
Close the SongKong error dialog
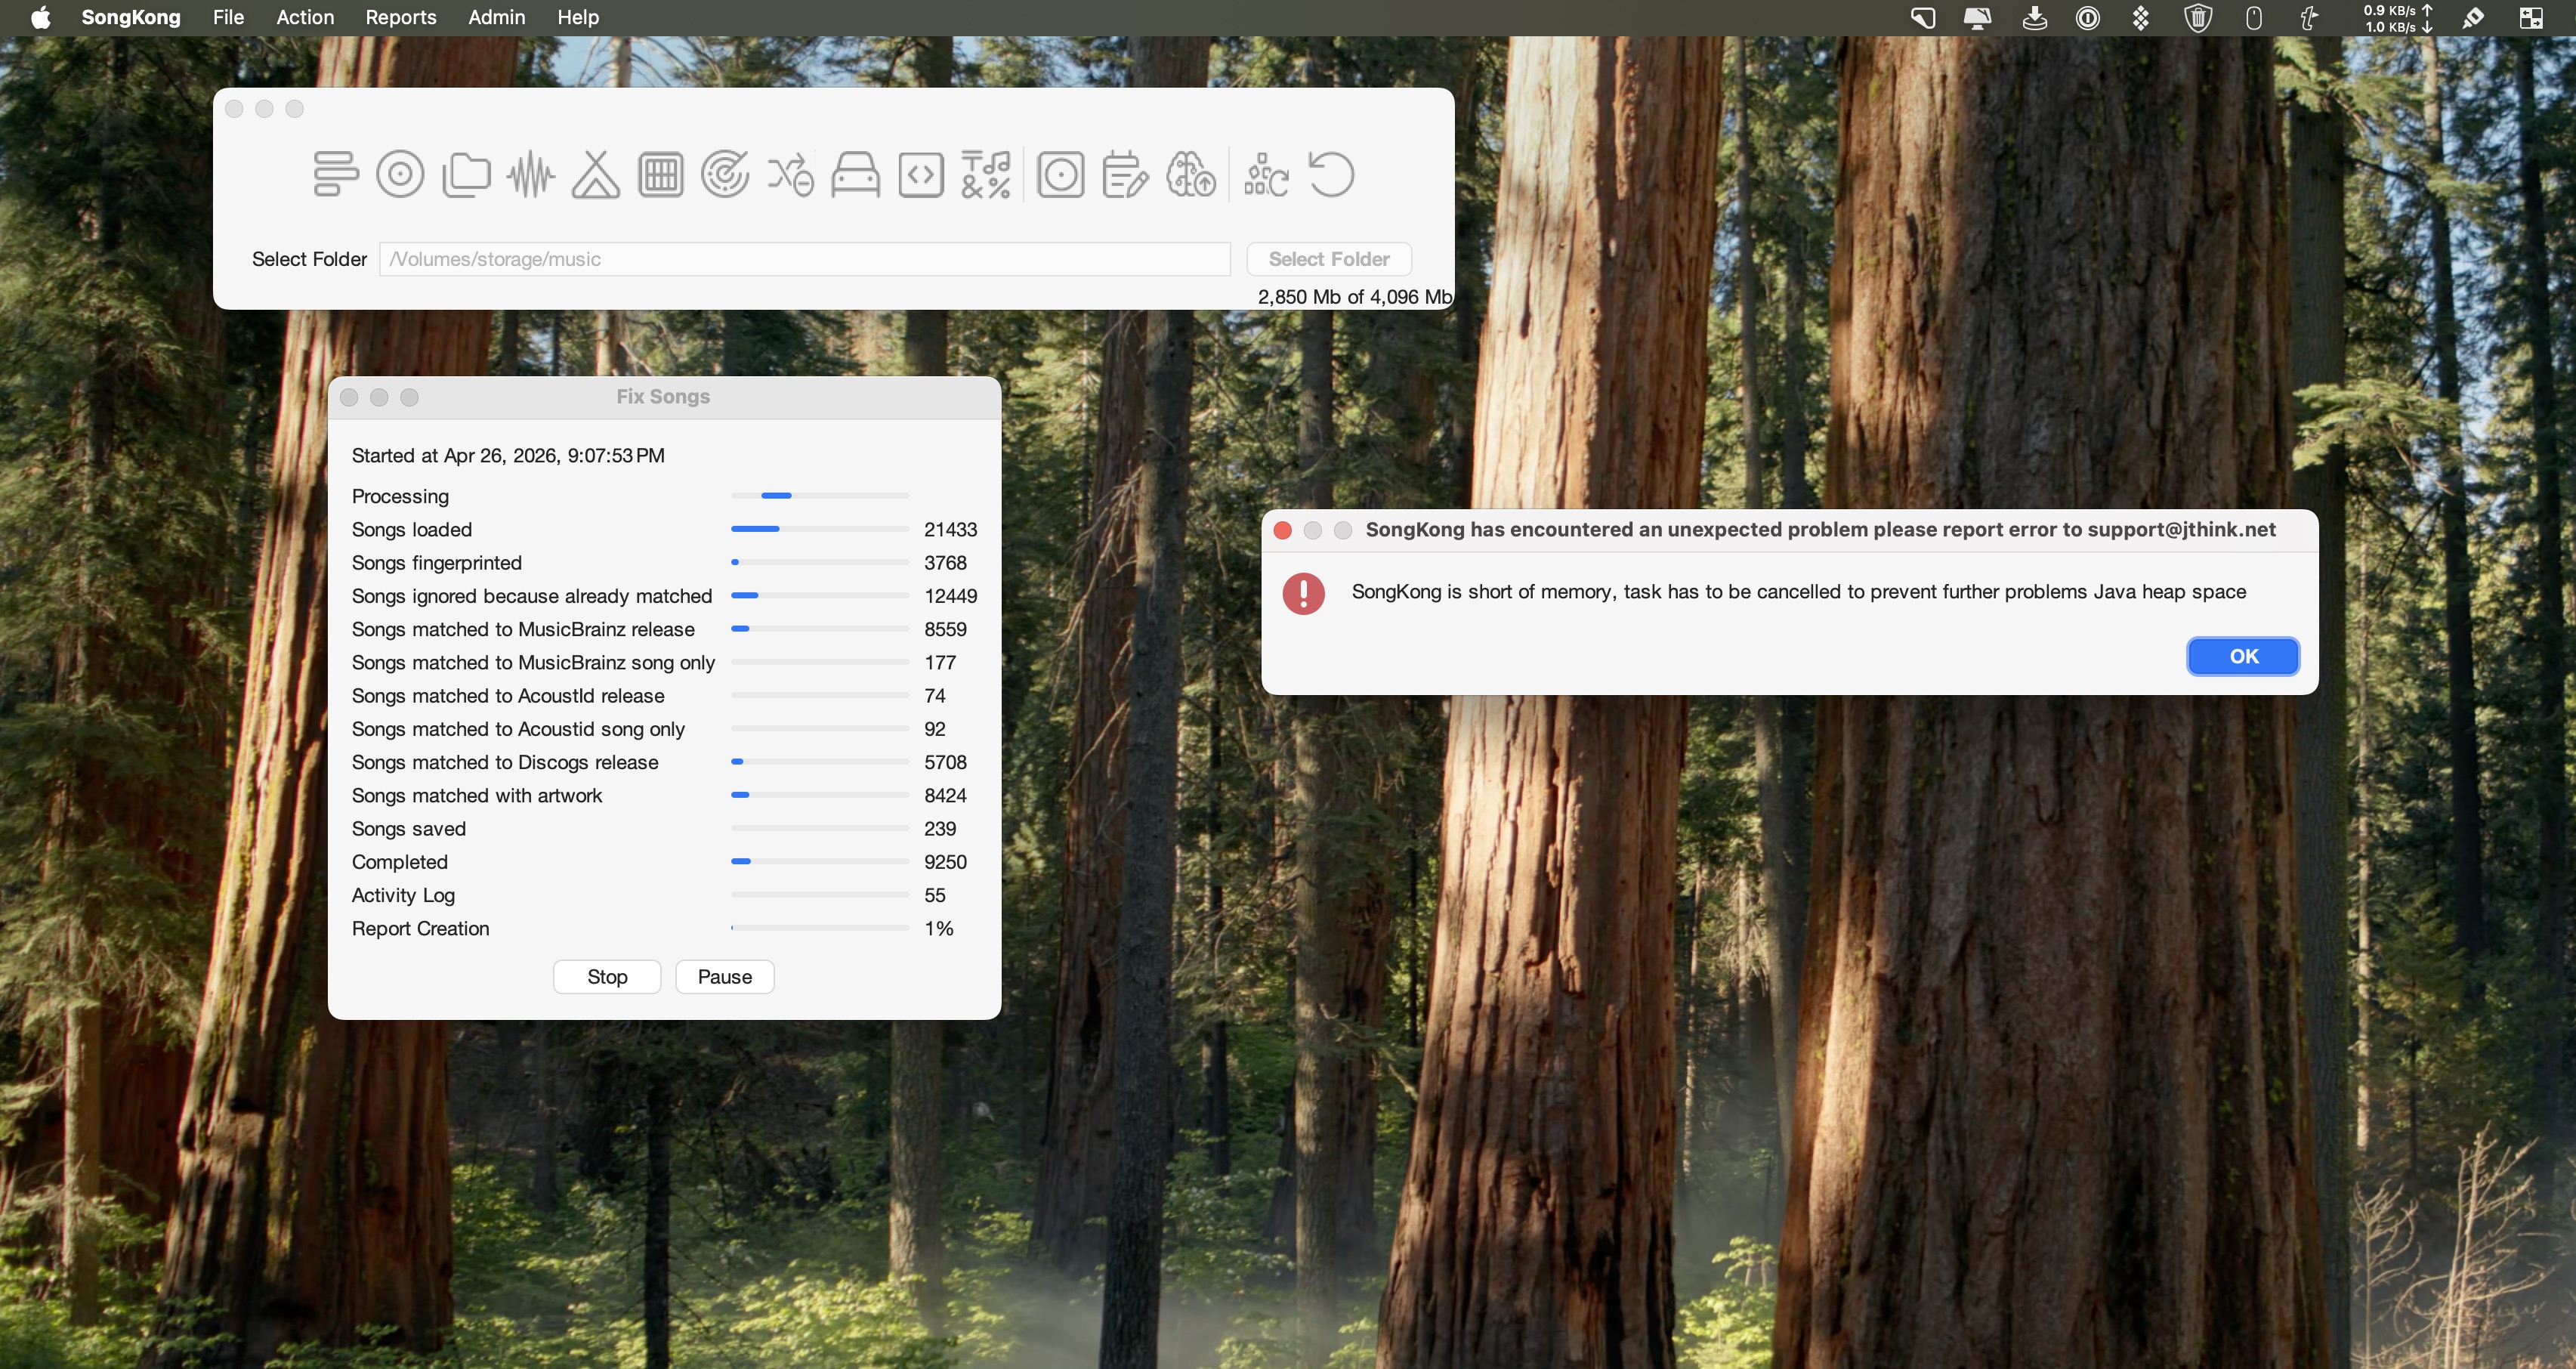pos(1283,530)
